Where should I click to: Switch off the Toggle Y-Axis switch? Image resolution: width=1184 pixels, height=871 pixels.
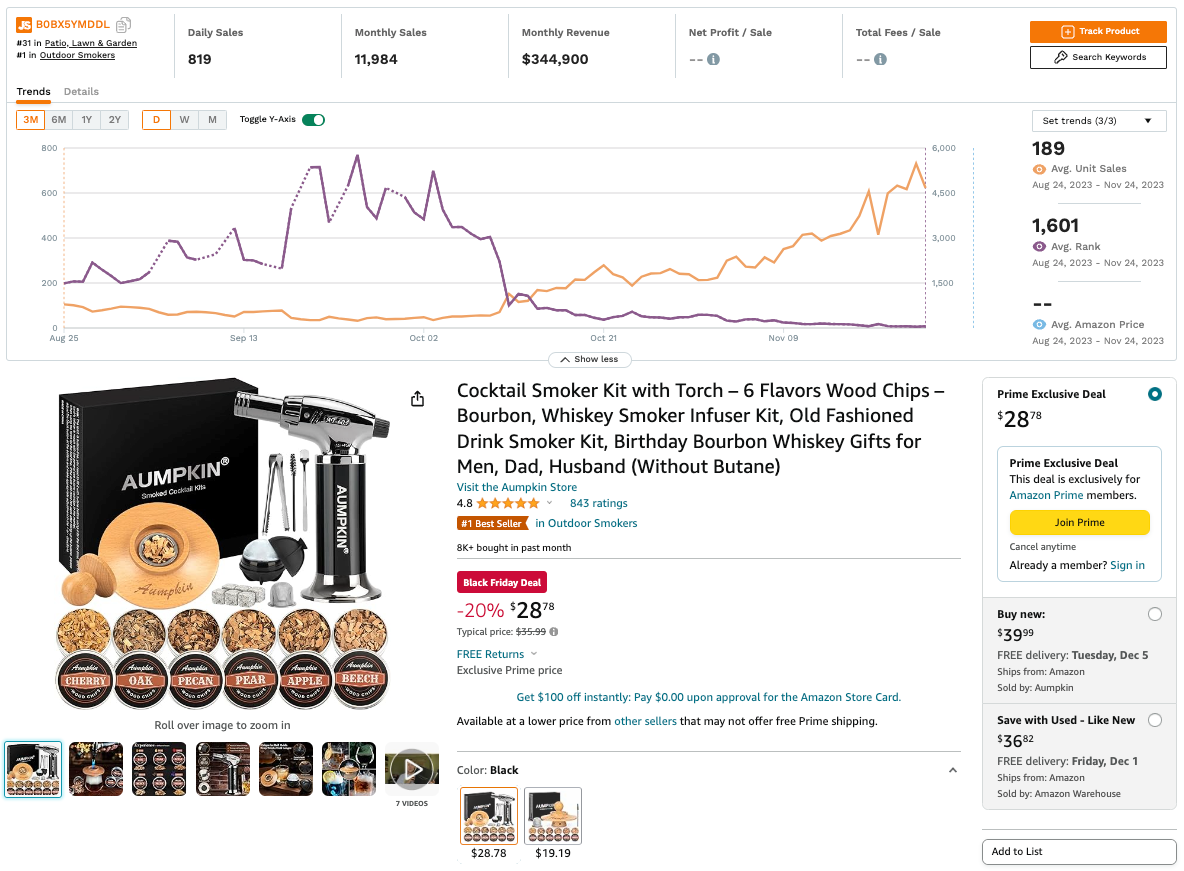[x=313, y=120]
